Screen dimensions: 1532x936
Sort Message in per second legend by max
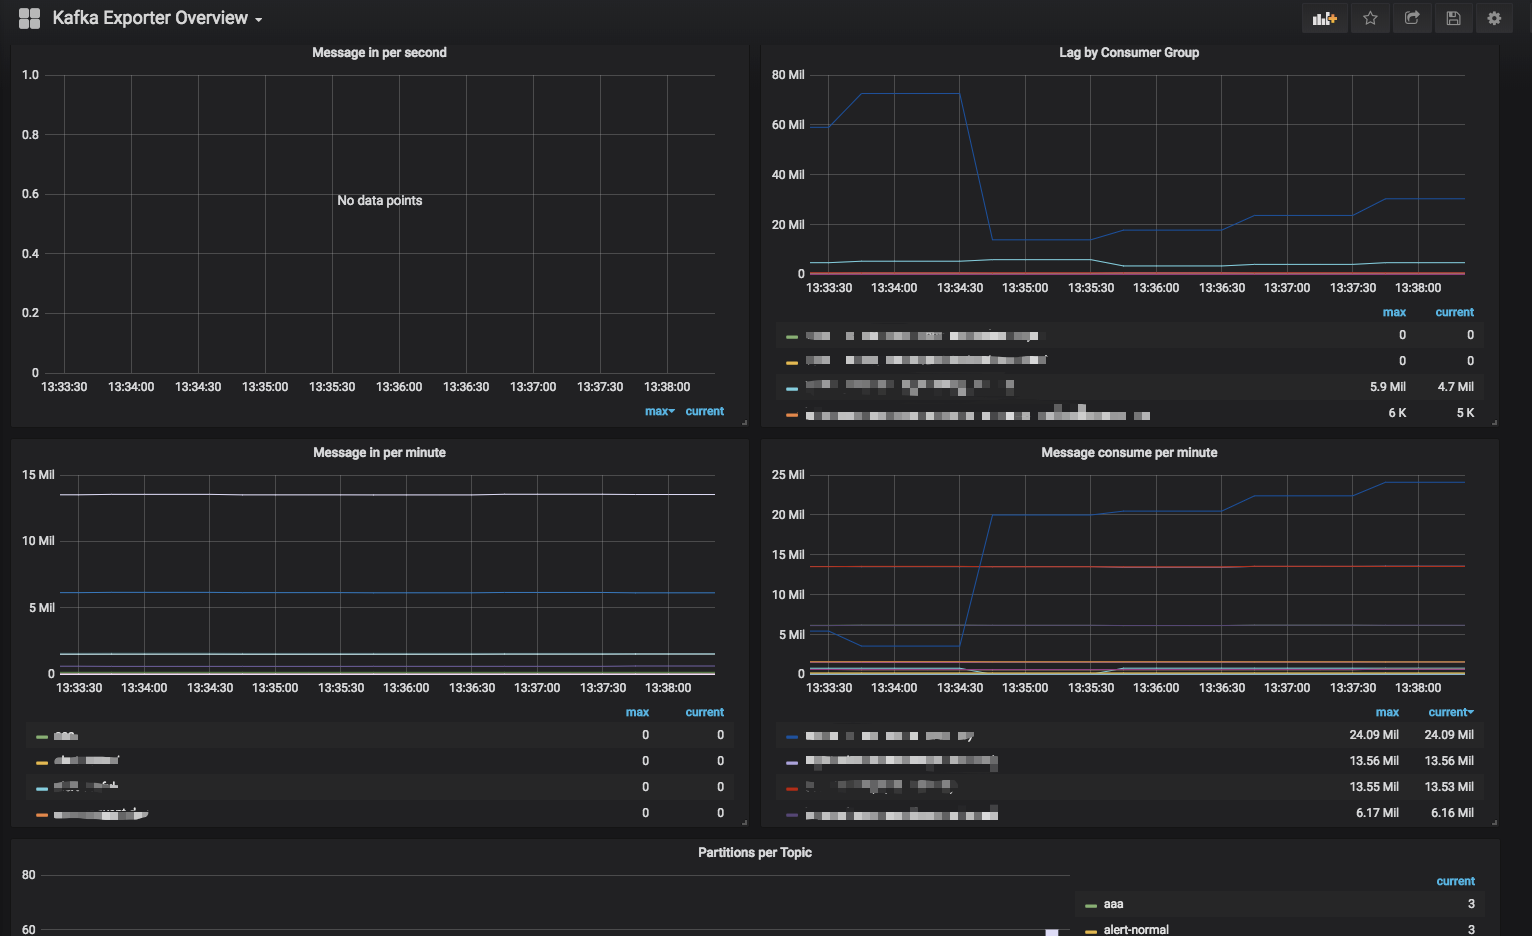point(659,411)
